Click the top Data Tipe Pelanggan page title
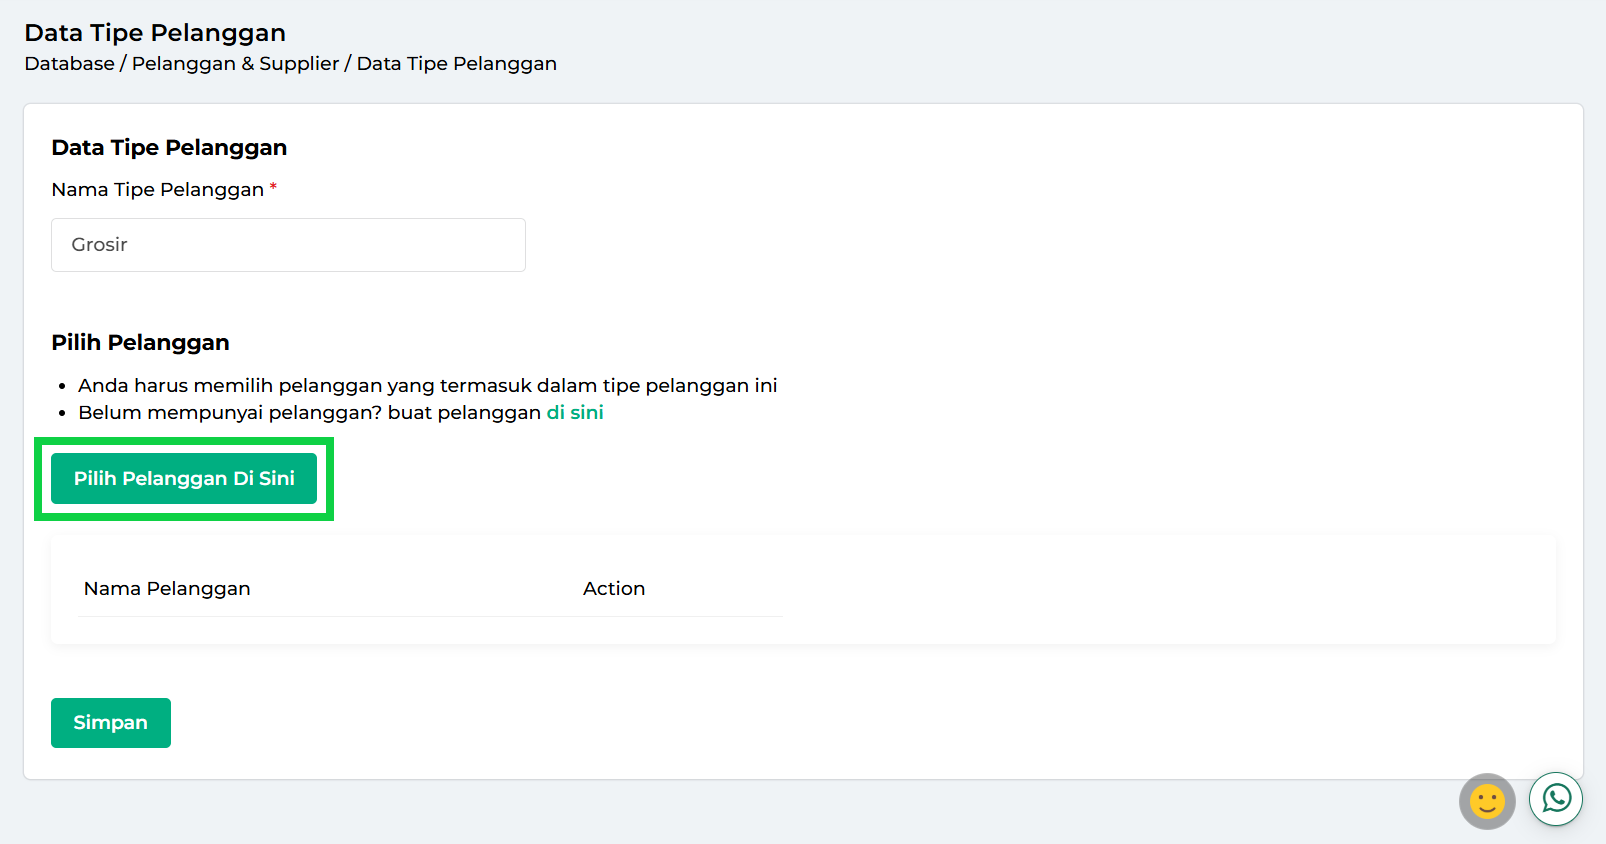Screen dimensions: 1606x844 tap(155, 33)
